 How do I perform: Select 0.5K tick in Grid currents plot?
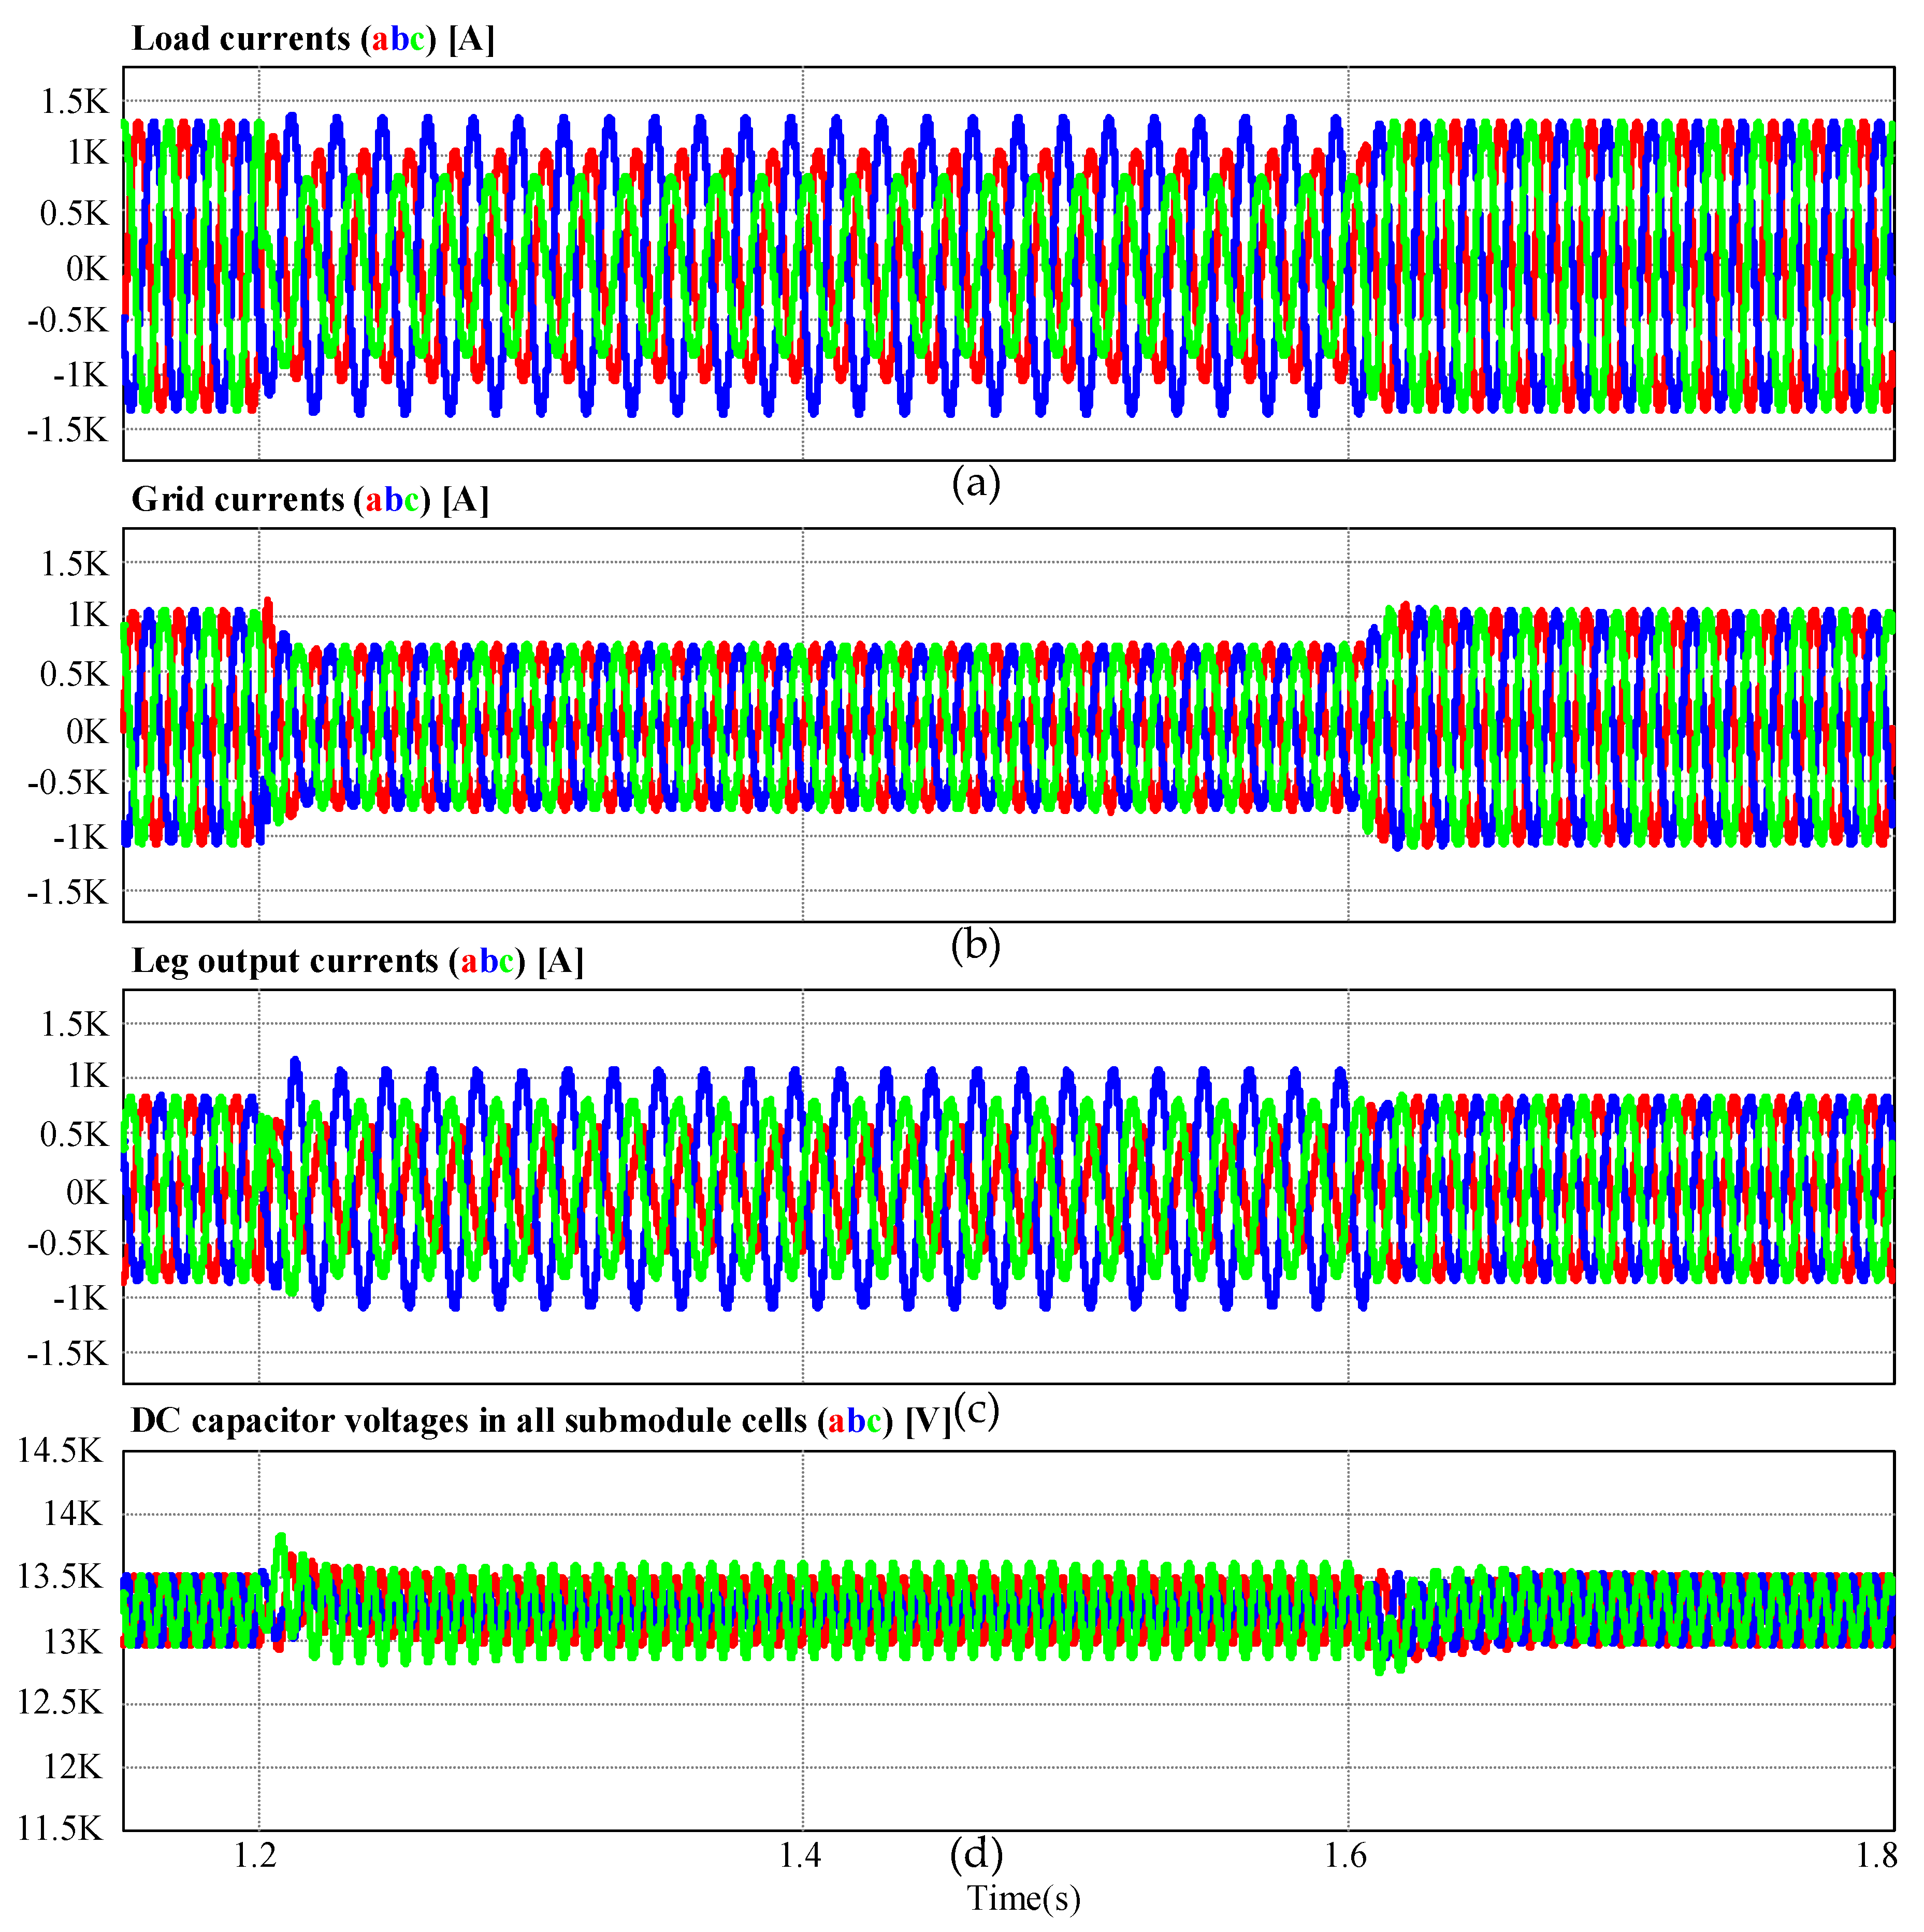point(74,674)
